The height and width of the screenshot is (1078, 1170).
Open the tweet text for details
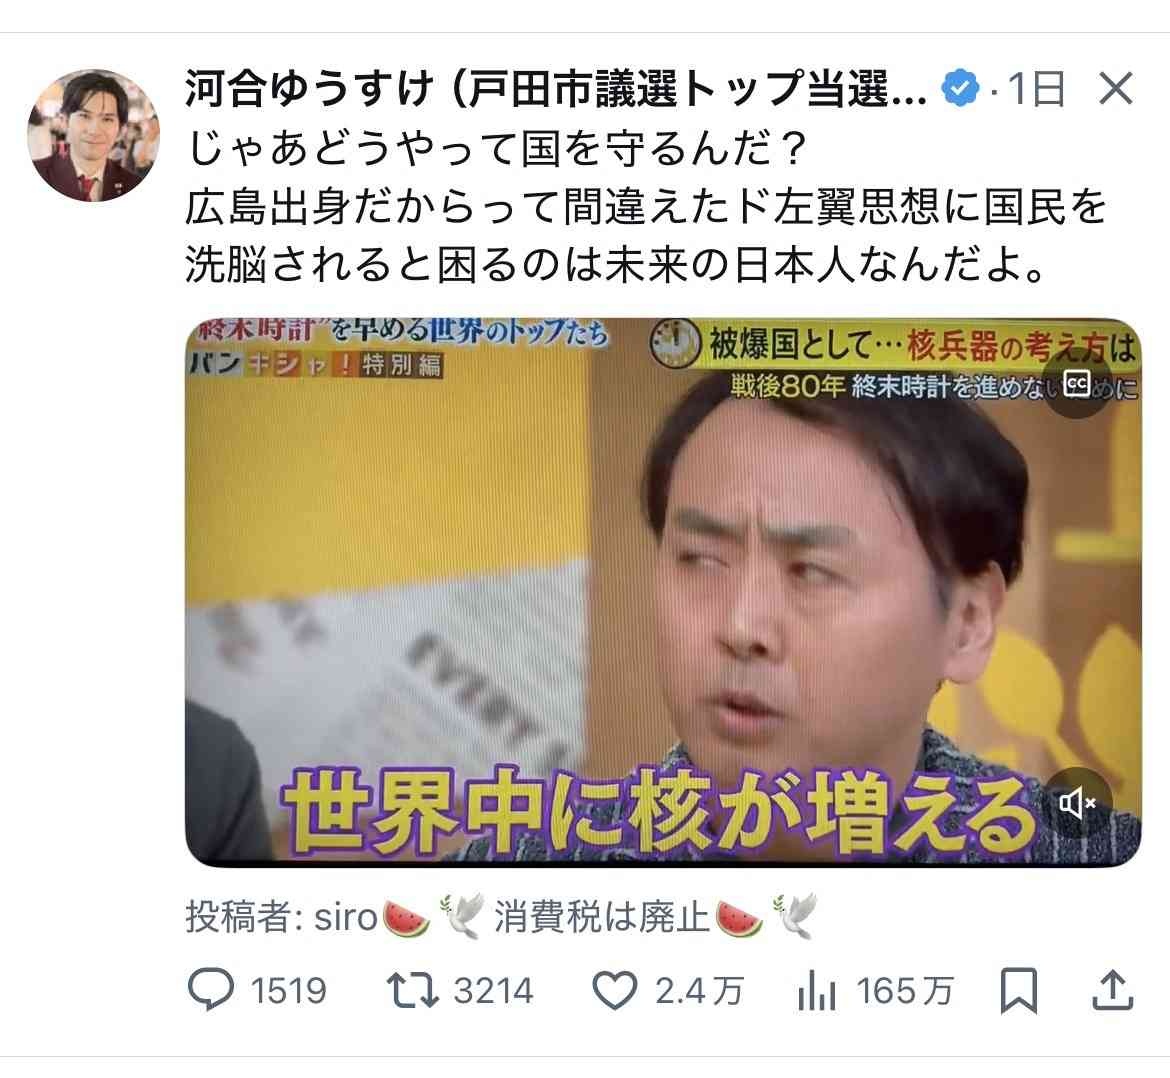click(645, 207)
